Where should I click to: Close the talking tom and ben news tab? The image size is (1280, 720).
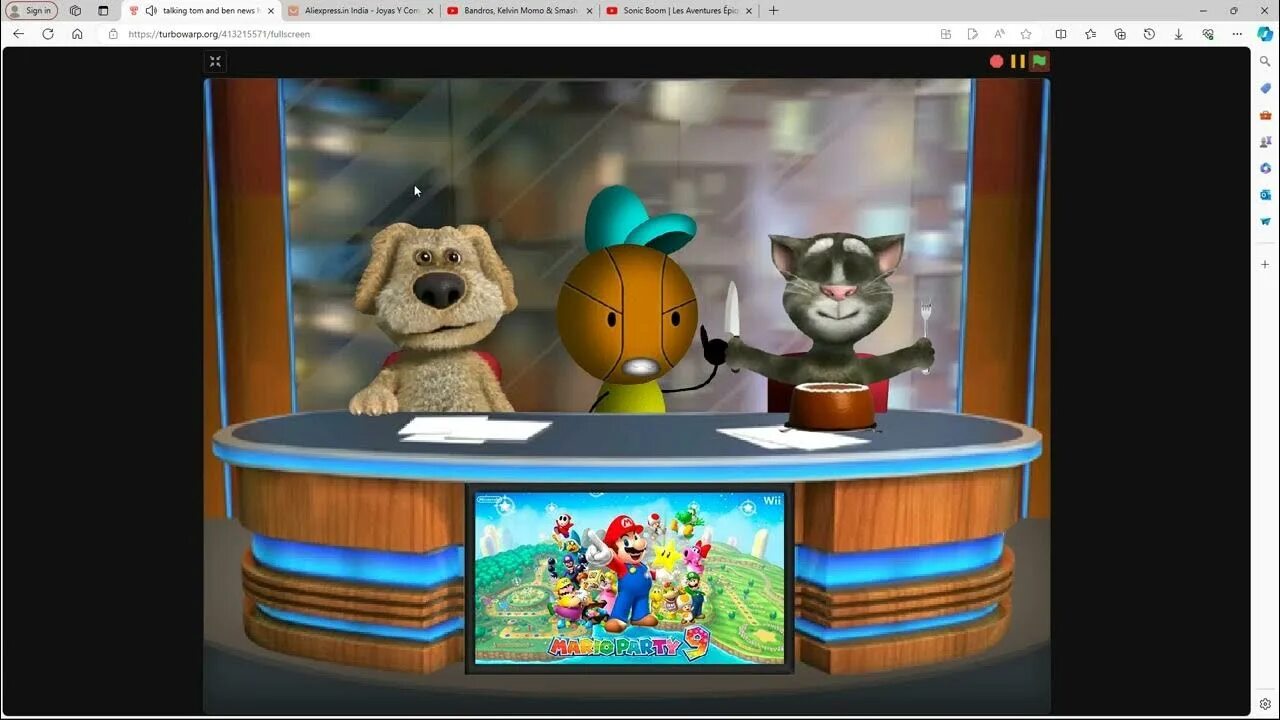(271, 11)
